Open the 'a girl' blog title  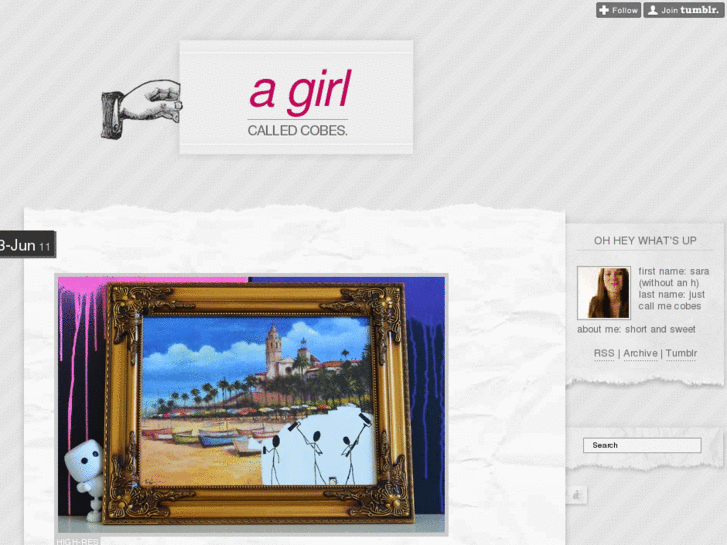coord(300,92)
